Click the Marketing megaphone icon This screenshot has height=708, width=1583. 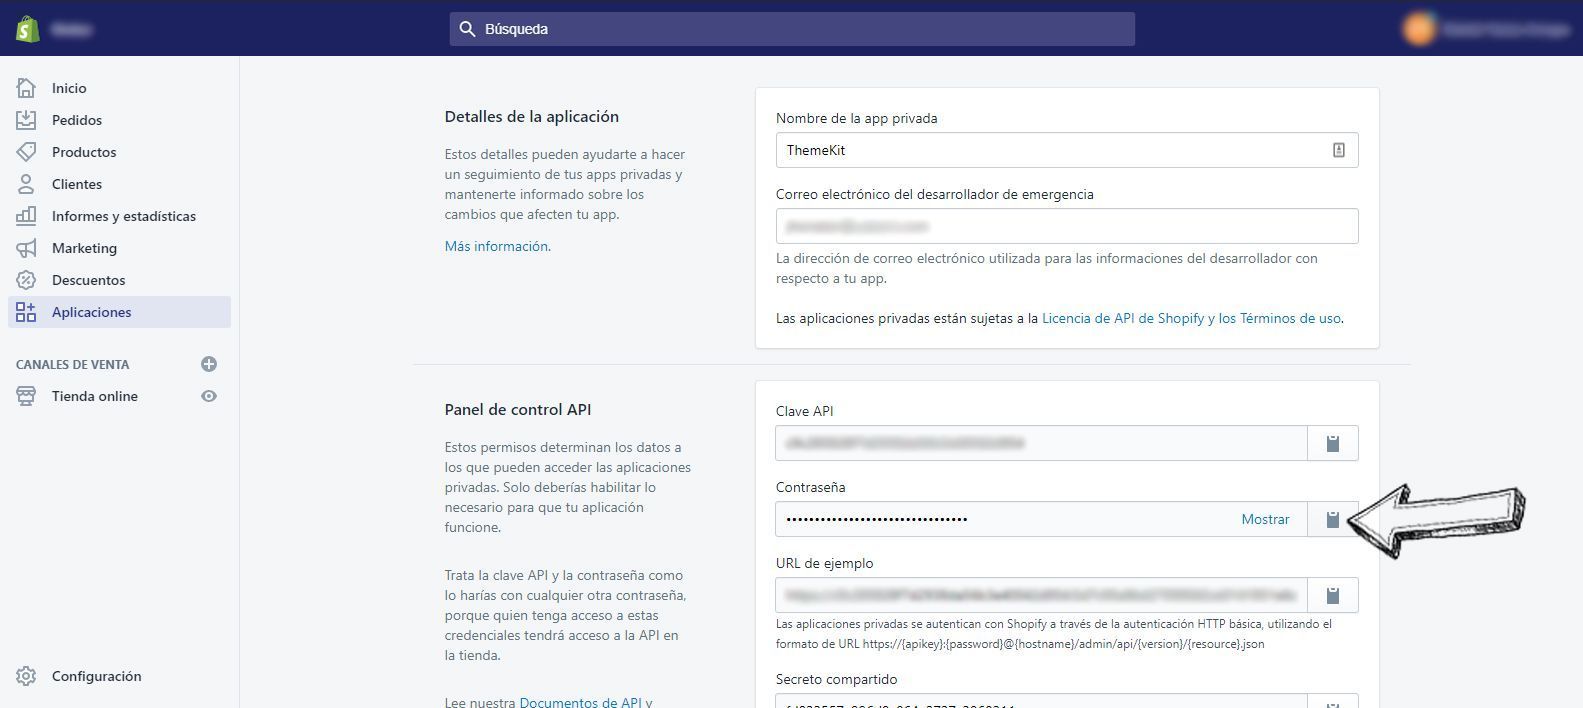(26, 248)
